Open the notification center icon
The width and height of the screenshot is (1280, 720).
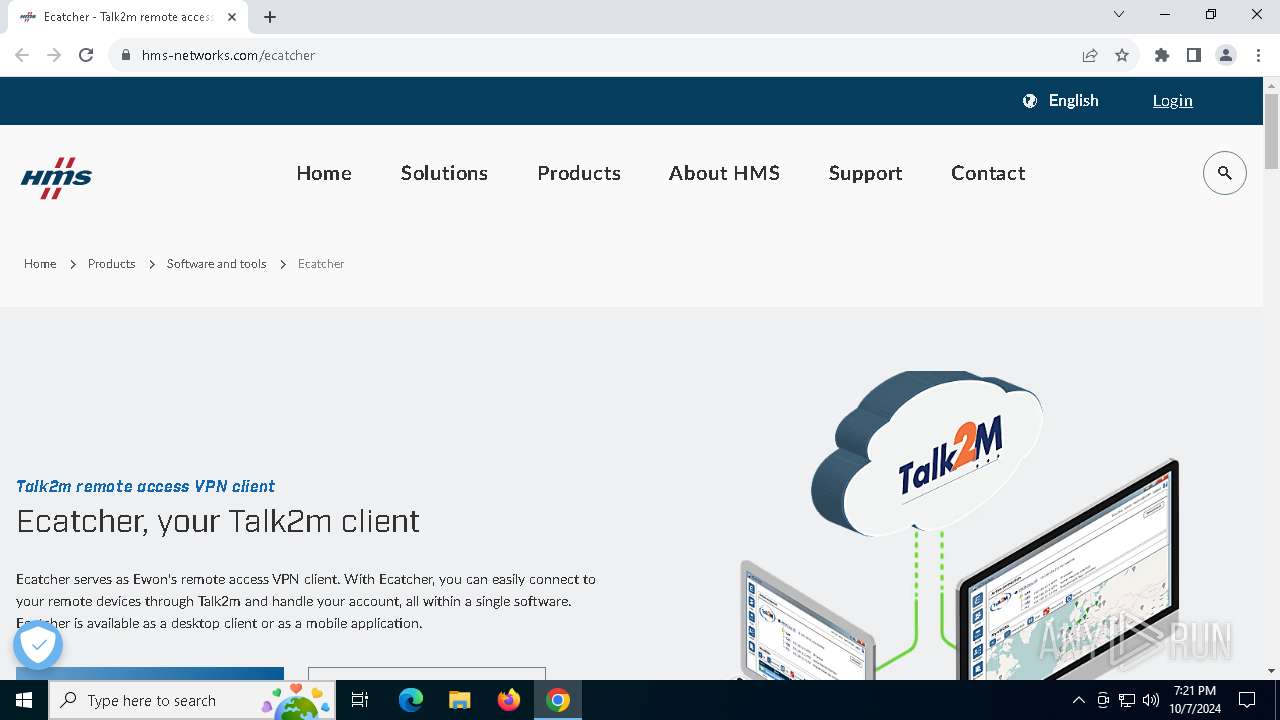click(1247, 700)
